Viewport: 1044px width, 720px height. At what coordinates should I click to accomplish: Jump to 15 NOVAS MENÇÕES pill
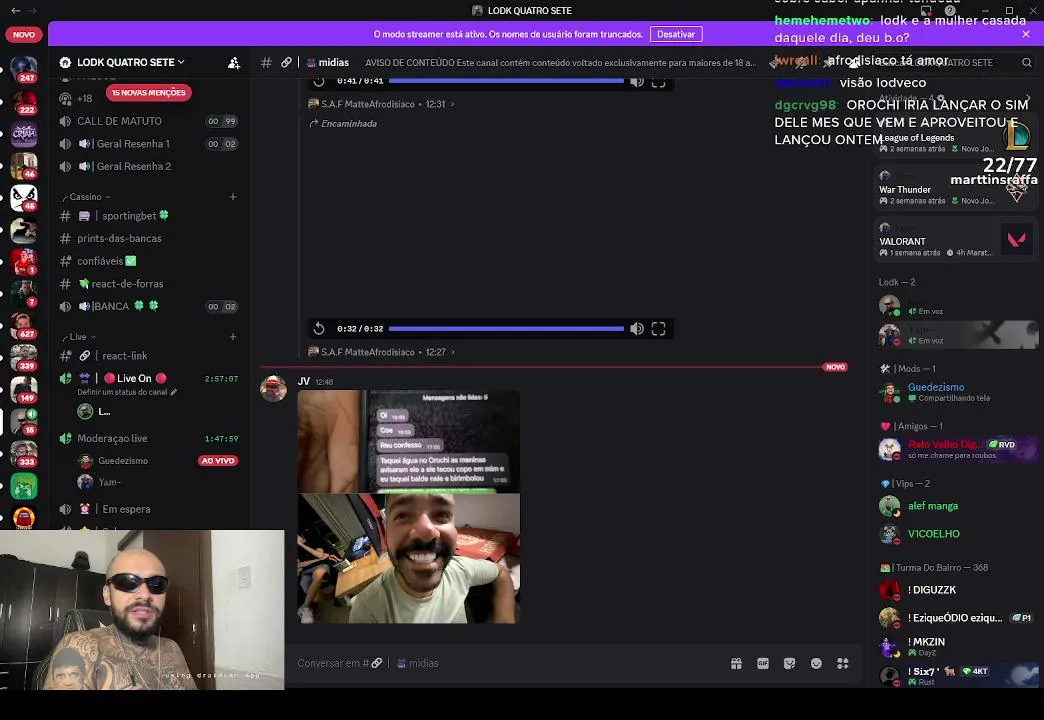[x=148, y=93]
